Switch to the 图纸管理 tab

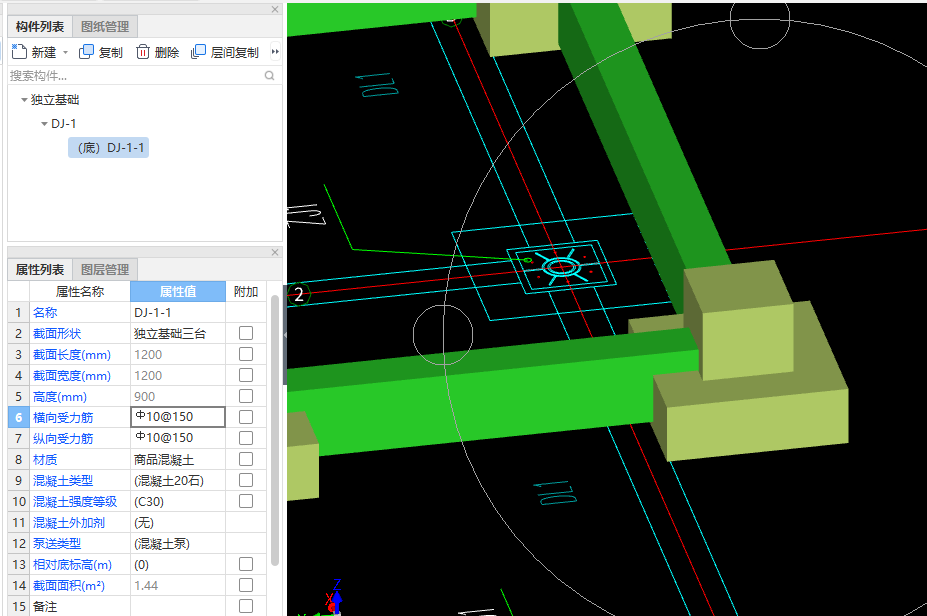click(x=105, y=27)
